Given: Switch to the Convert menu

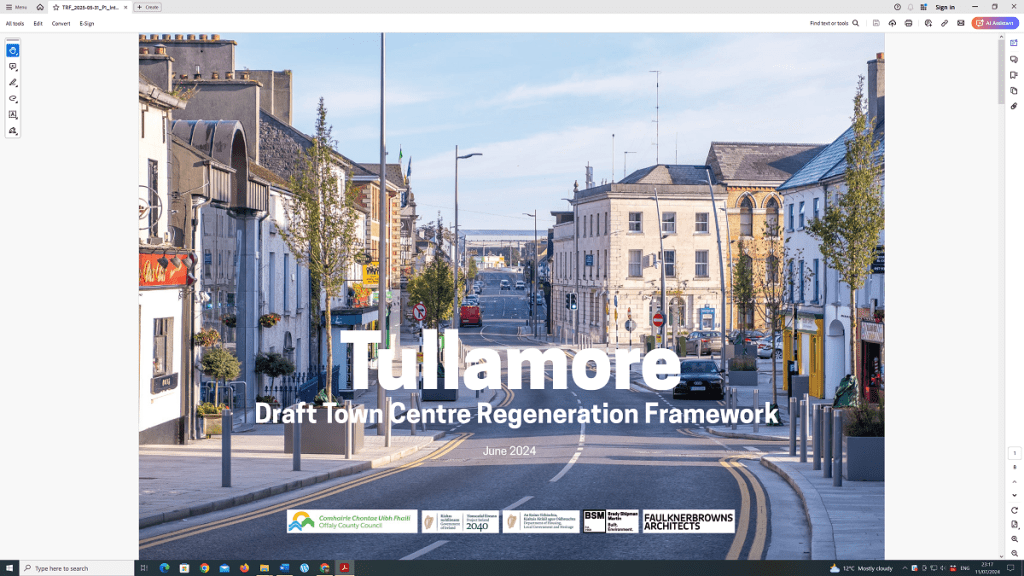Looking at the screenshot, I should [61, 23].
